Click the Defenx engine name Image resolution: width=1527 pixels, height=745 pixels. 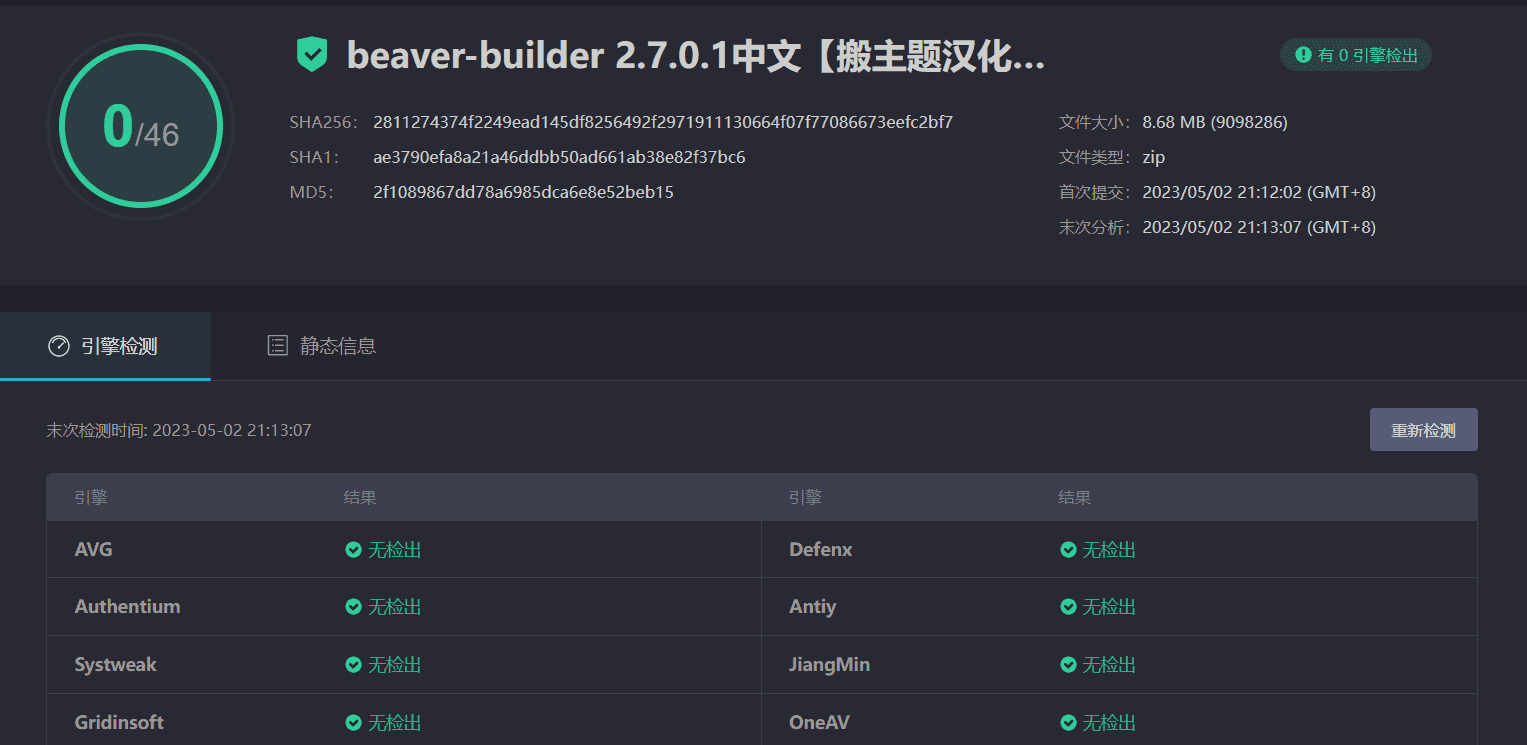[820, 549]
